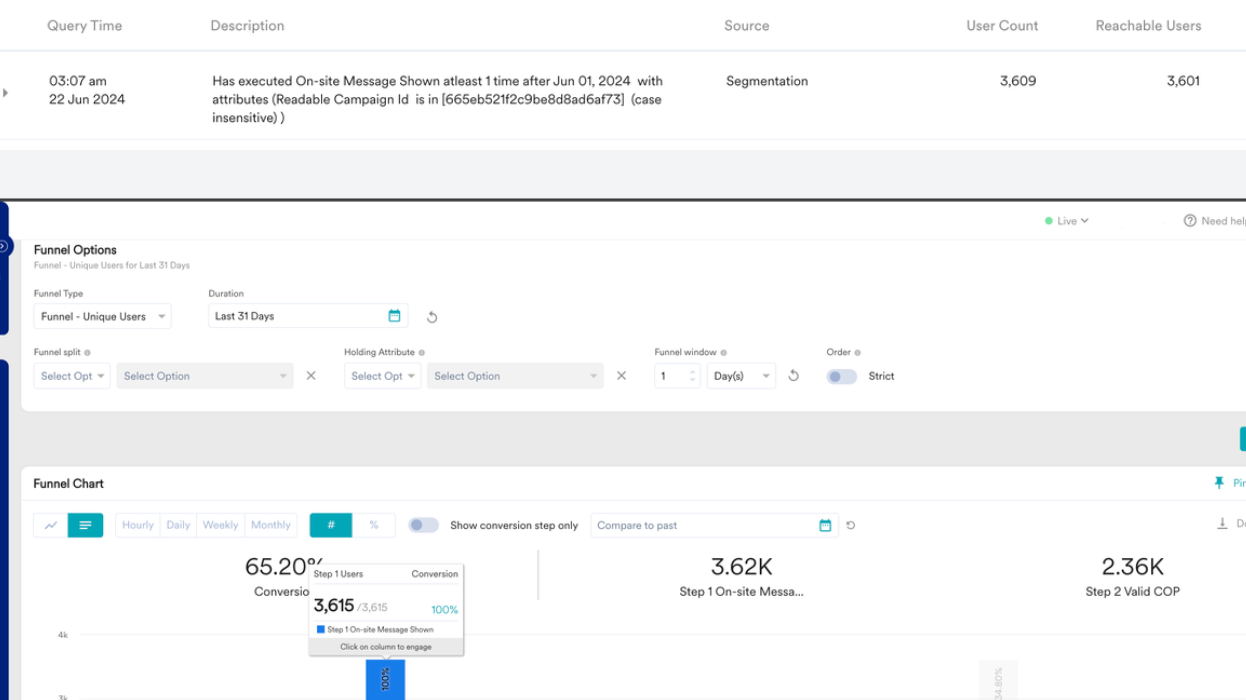Switch to bar chart view icon
This screenshot has width=1246, height=700.
tap(85, 525)
